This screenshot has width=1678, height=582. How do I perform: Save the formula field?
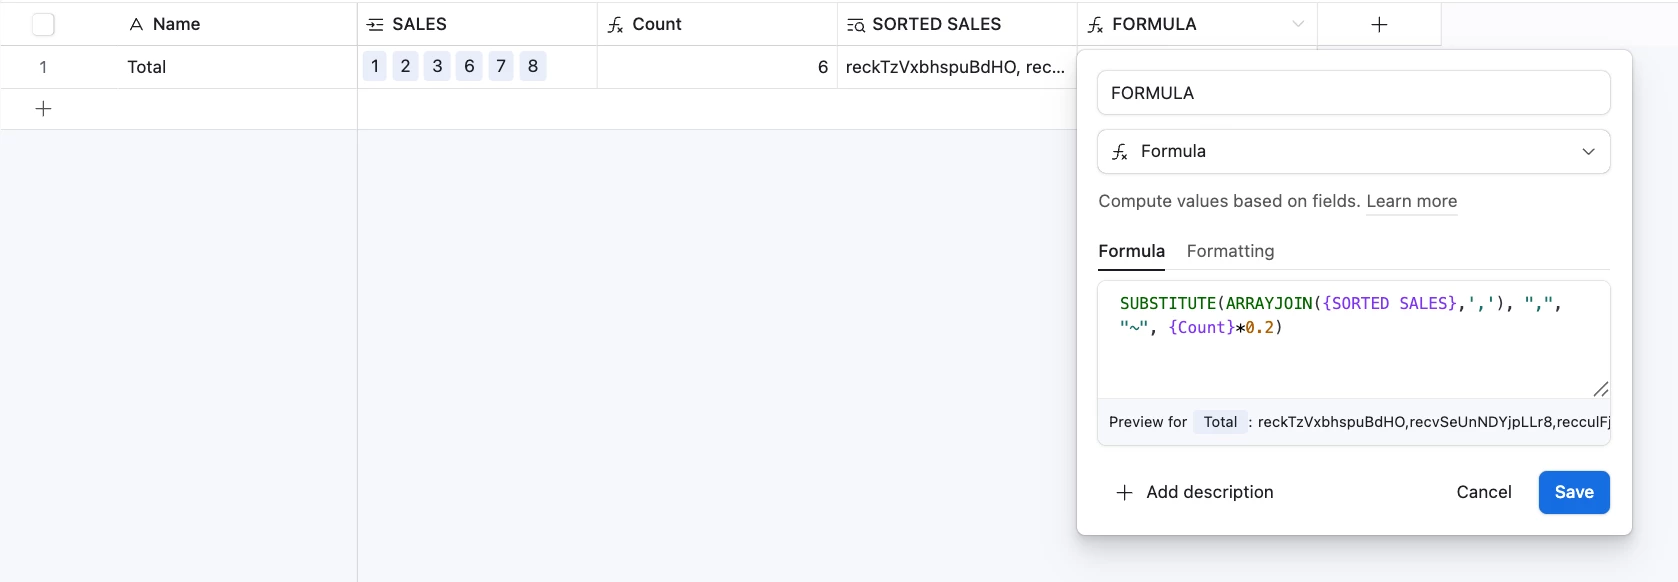tap(1573, 492)
